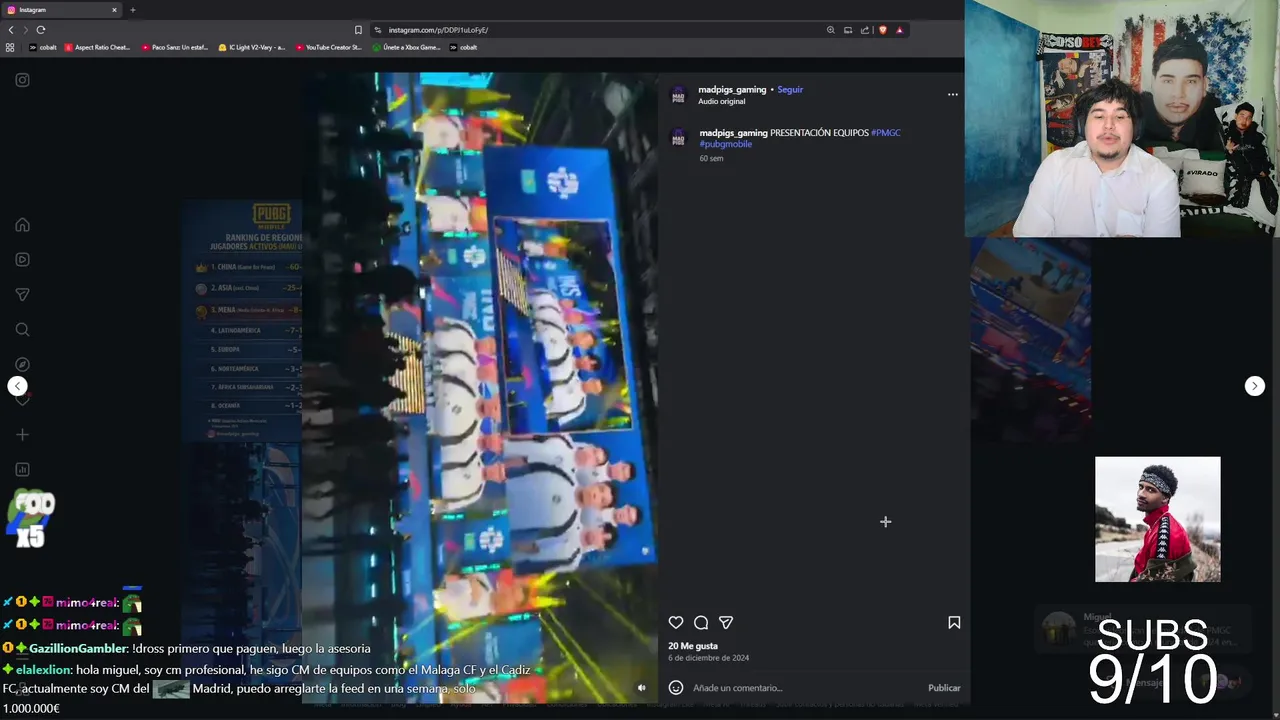The image size is (1280, 720).
Task: Open the Brave Rewards triangle icon
Action: [x=899, y=30]
